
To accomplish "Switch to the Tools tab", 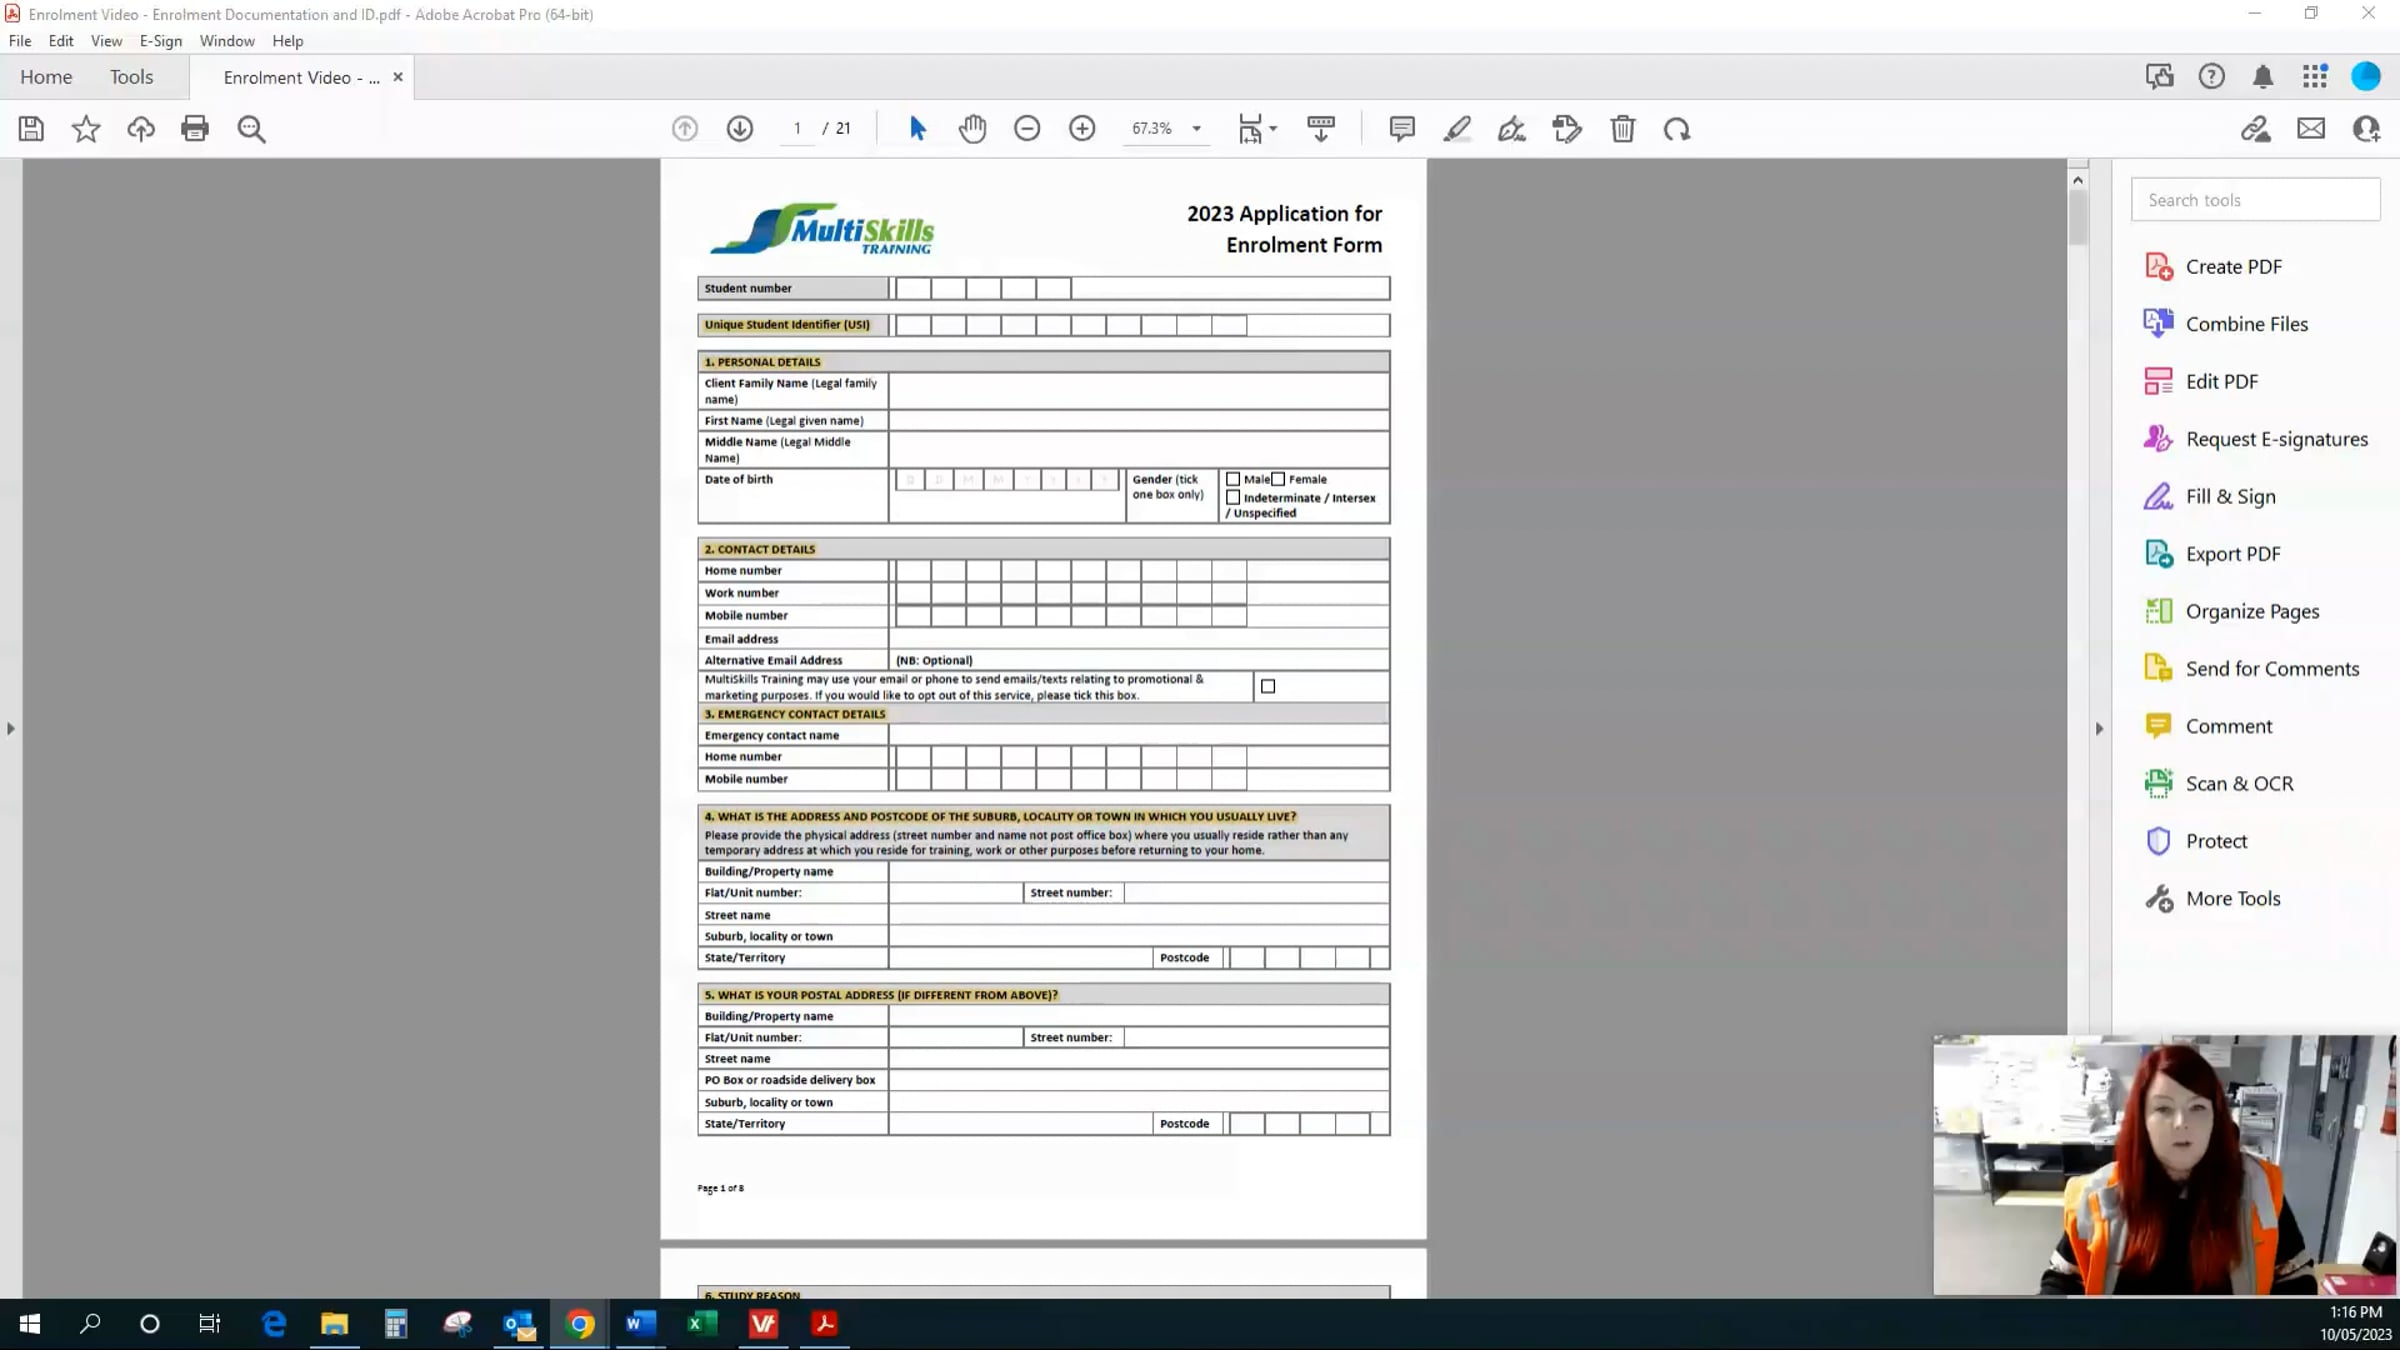I will [x=131, y=77].
